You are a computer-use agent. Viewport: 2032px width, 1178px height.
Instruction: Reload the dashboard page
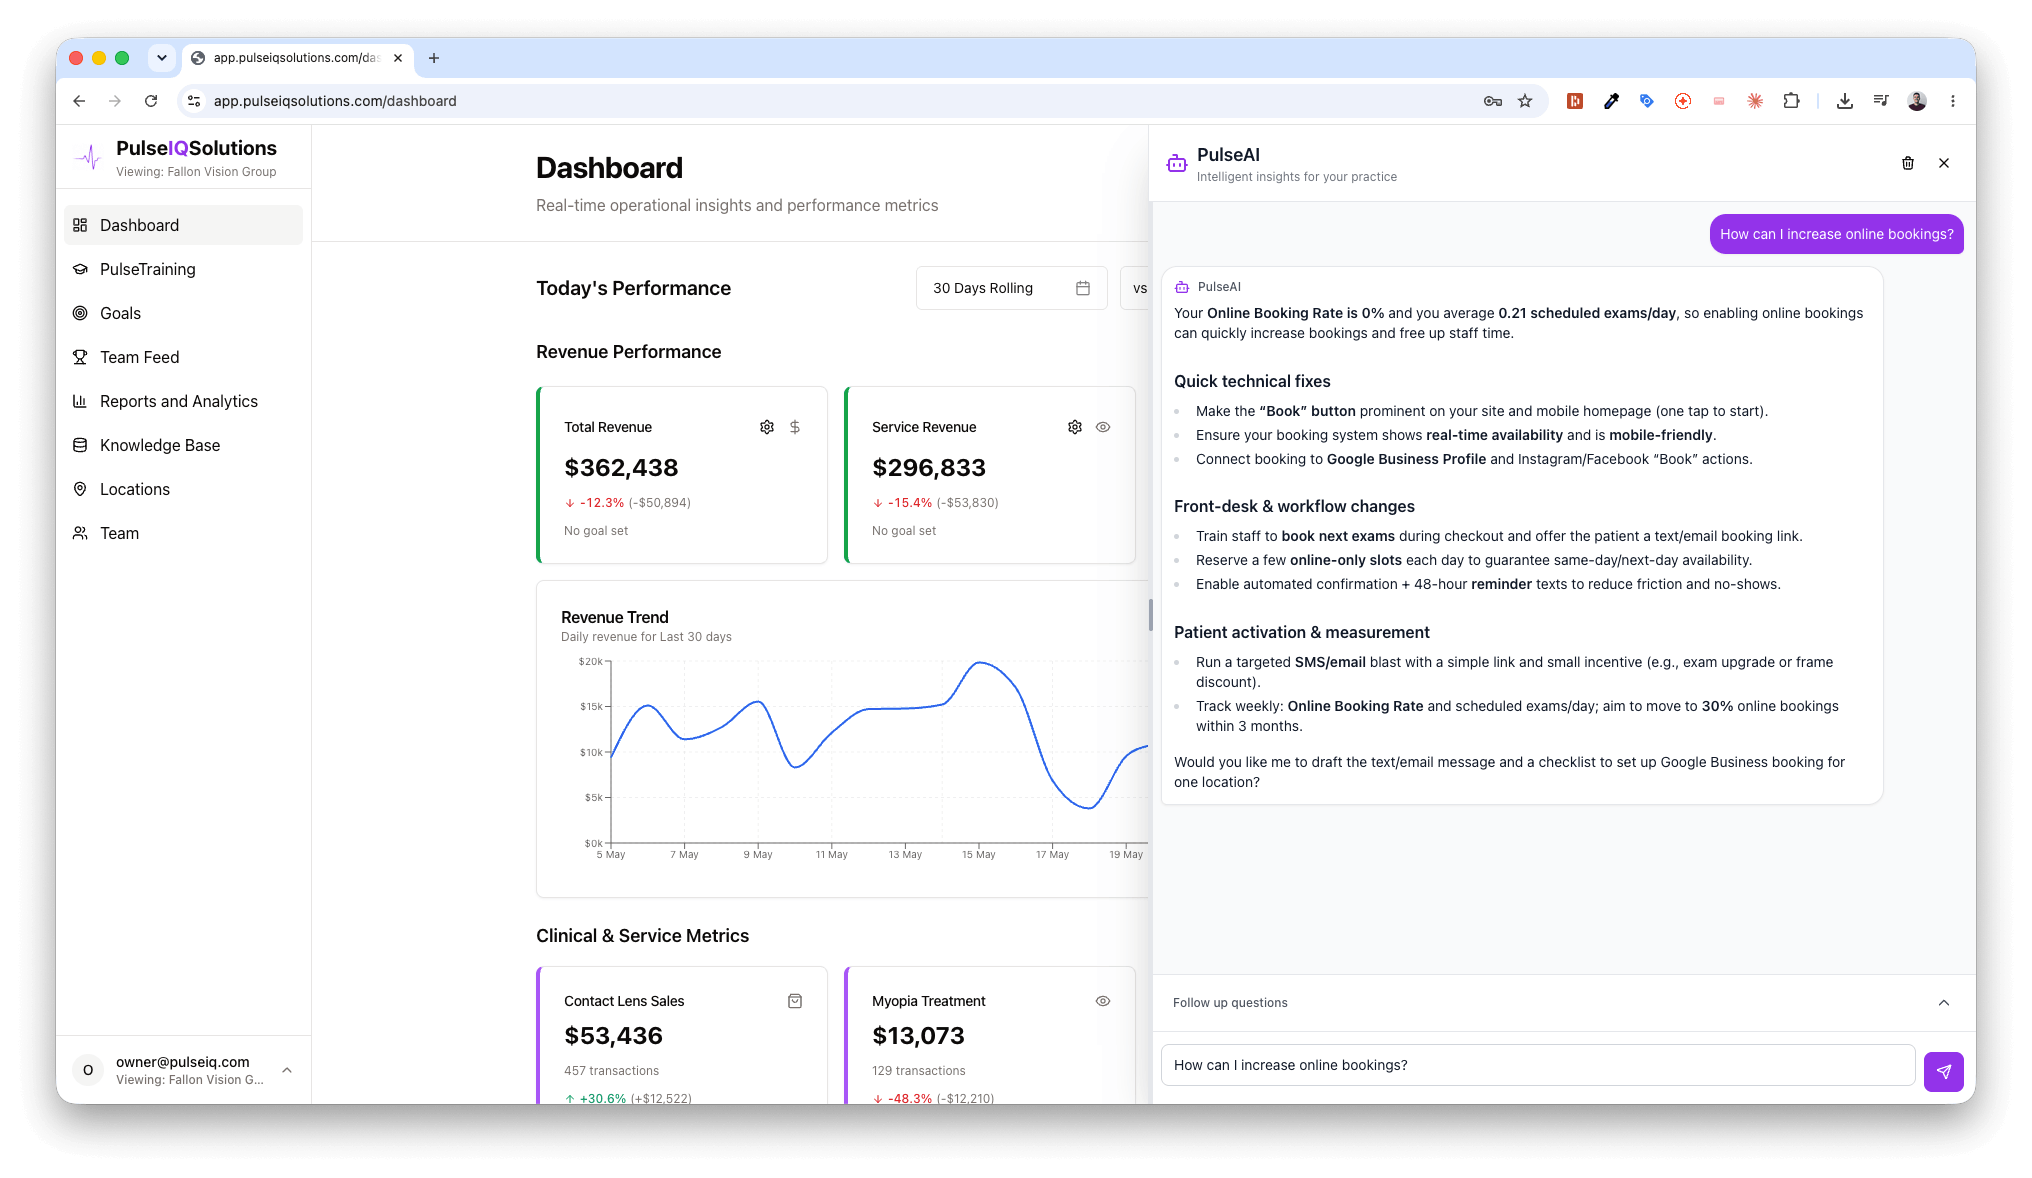coord(151,101)
